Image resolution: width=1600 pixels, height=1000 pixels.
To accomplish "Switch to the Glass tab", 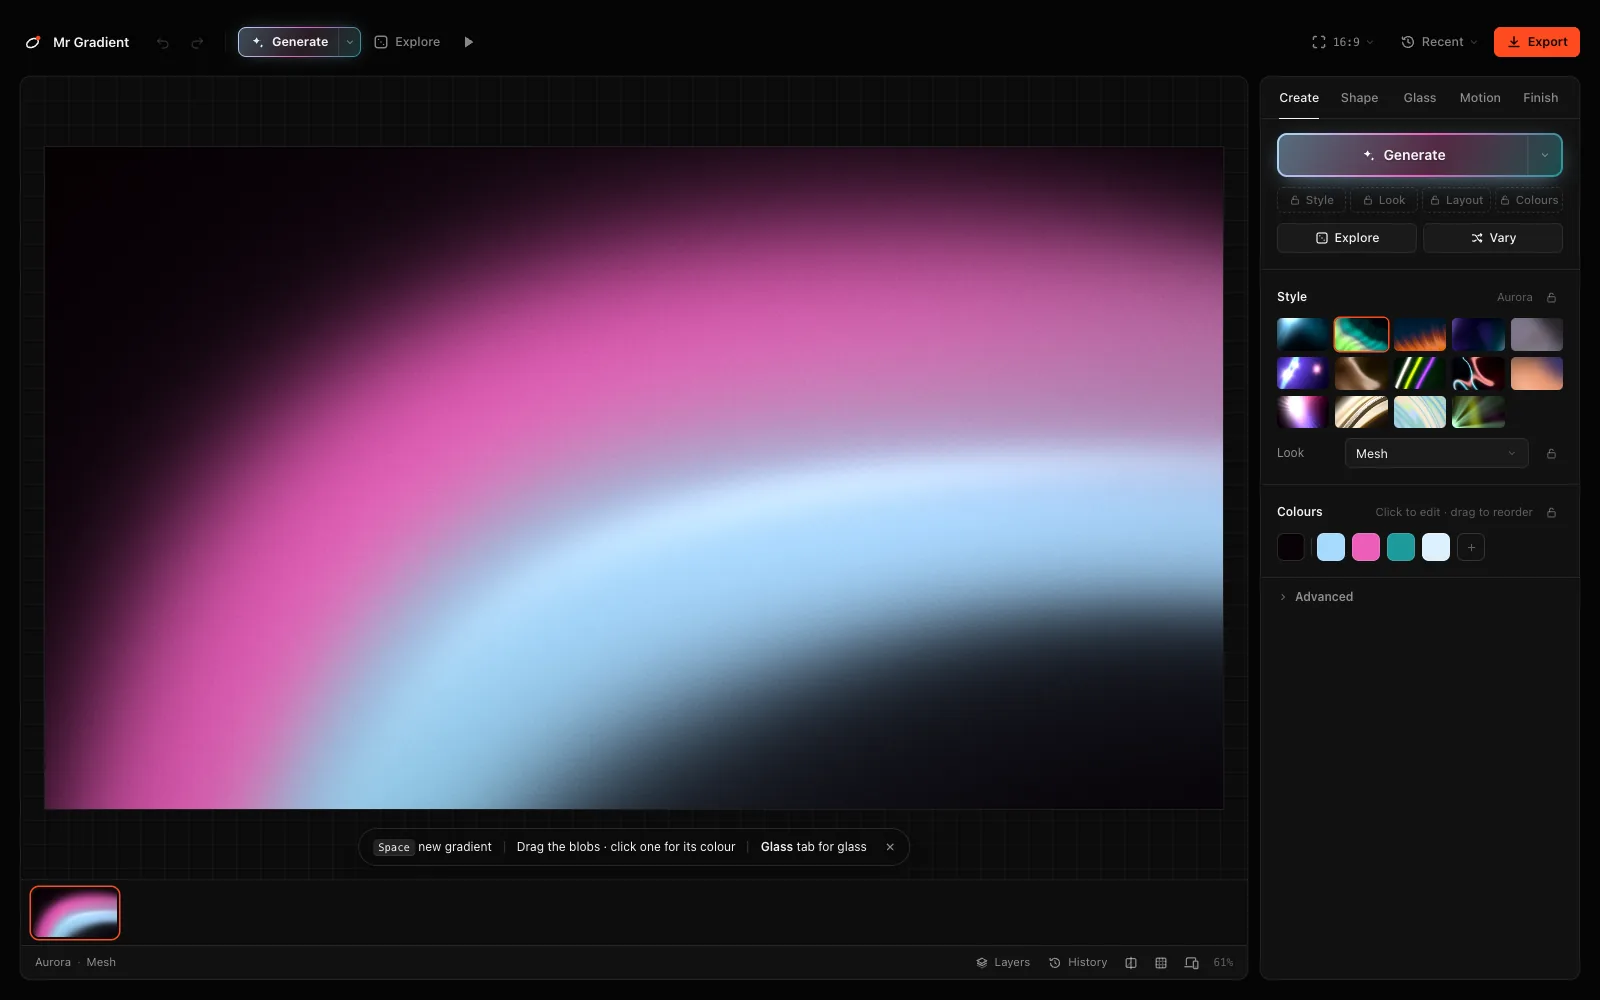I will click(1419, 98).
